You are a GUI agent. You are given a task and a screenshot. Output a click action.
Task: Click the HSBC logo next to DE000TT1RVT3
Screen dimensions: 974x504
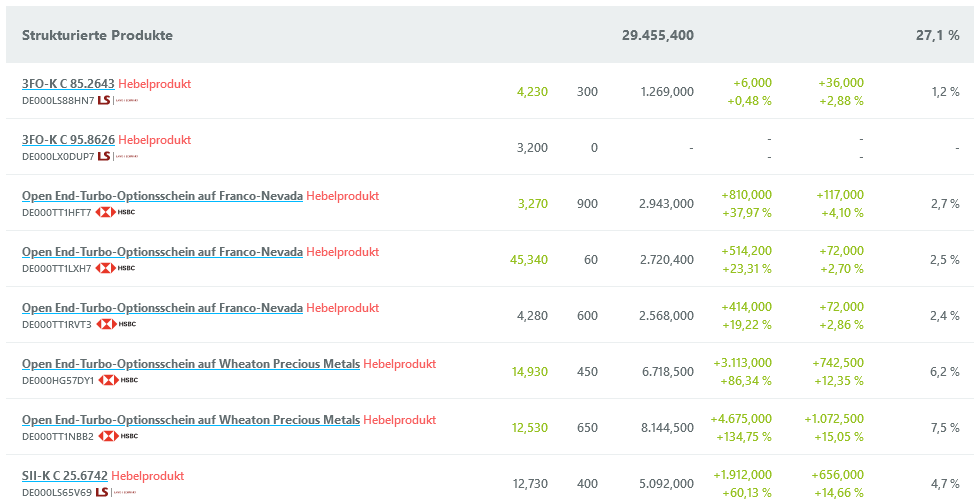click(x=114, y=324)
